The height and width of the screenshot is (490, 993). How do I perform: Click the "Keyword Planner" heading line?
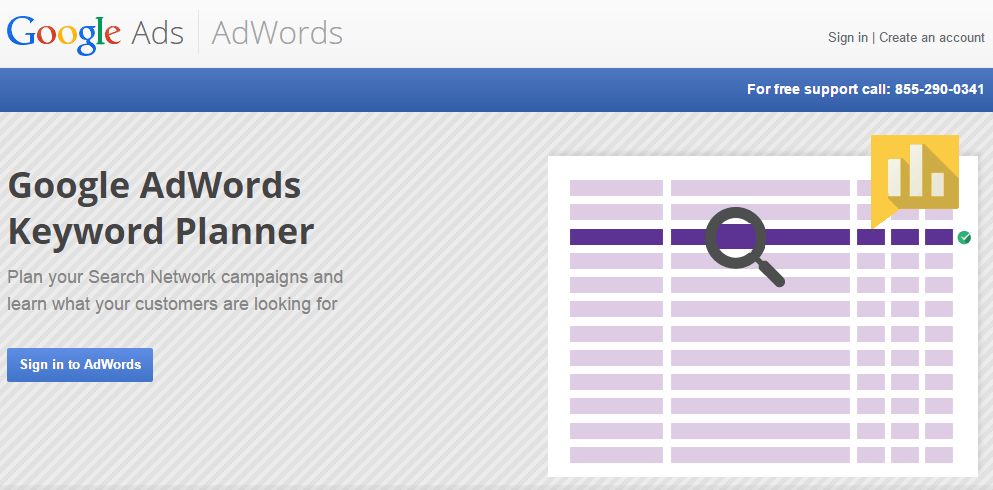[x=160, y=231]
